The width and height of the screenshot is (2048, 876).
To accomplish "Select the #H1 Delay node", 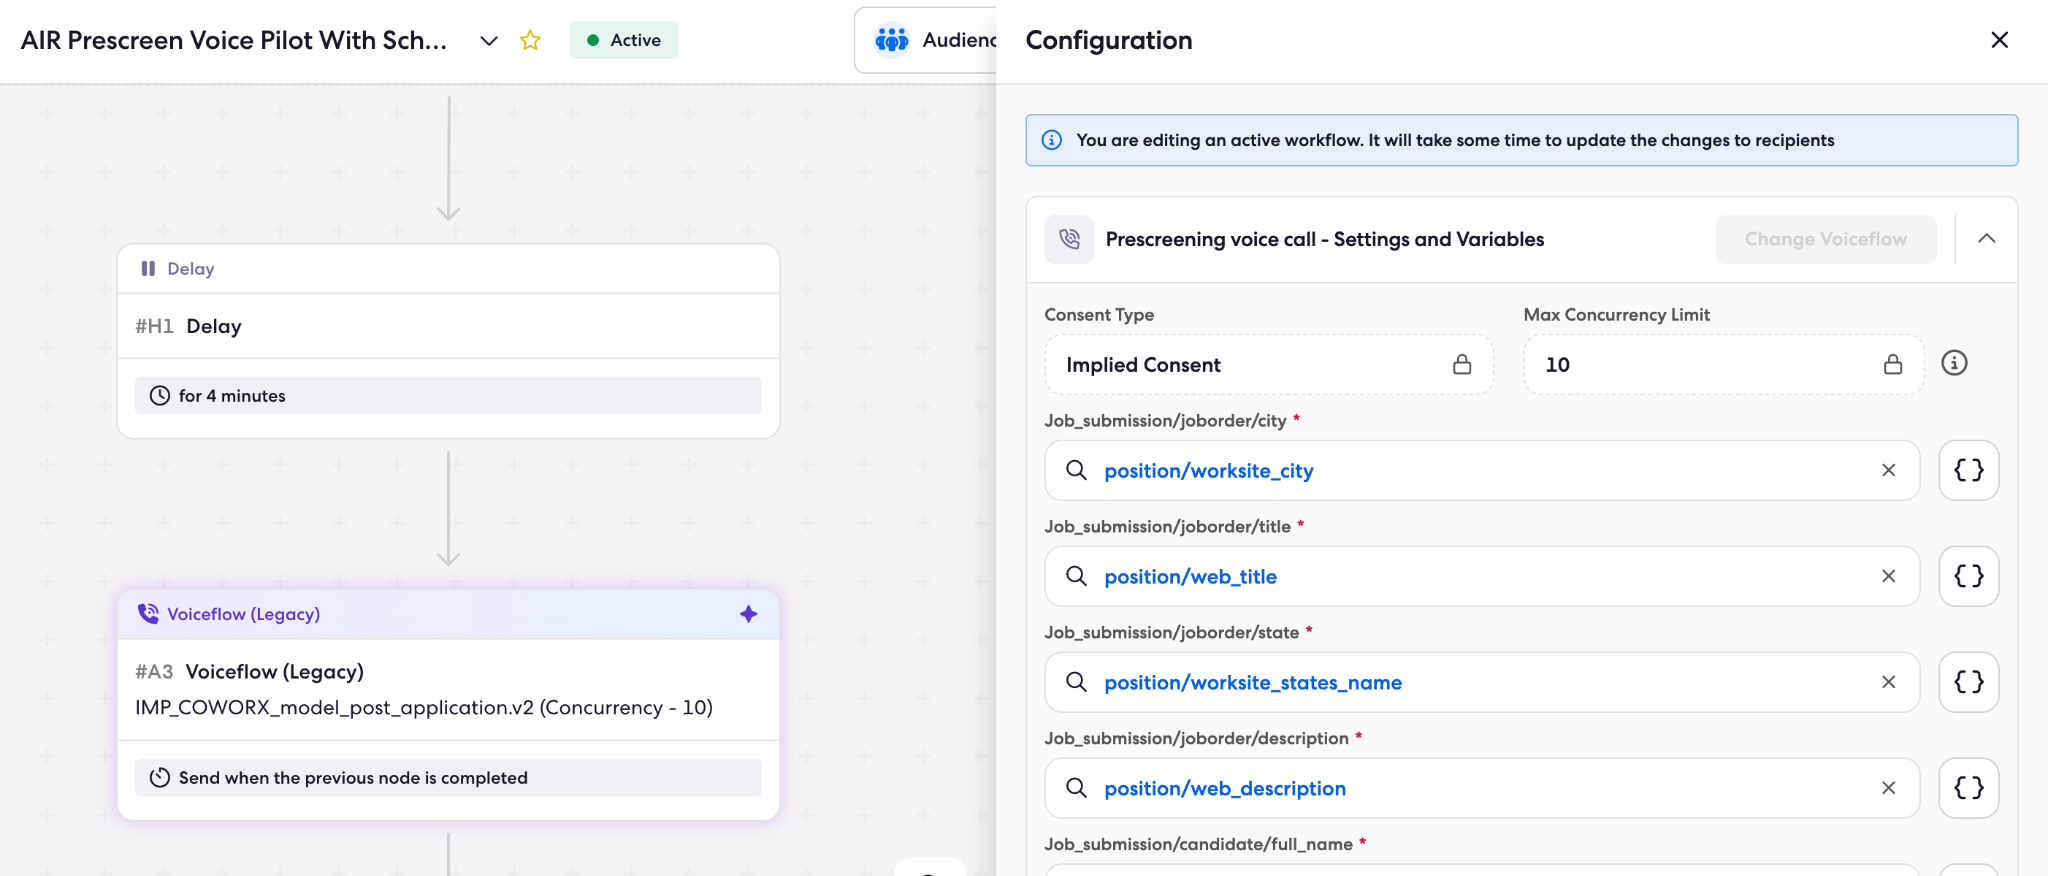I will (448, 341).
